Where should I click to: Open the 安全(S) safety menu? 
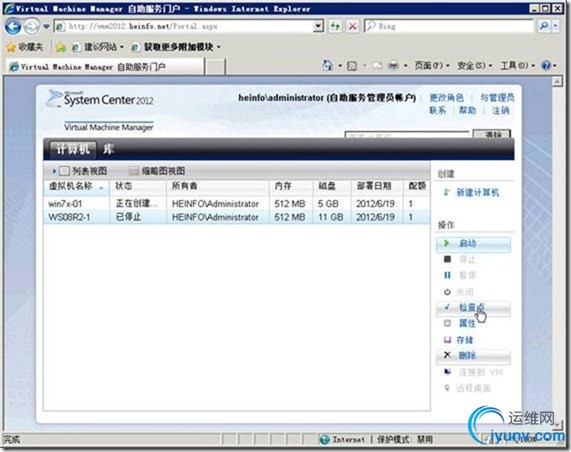tap(474, 66)
